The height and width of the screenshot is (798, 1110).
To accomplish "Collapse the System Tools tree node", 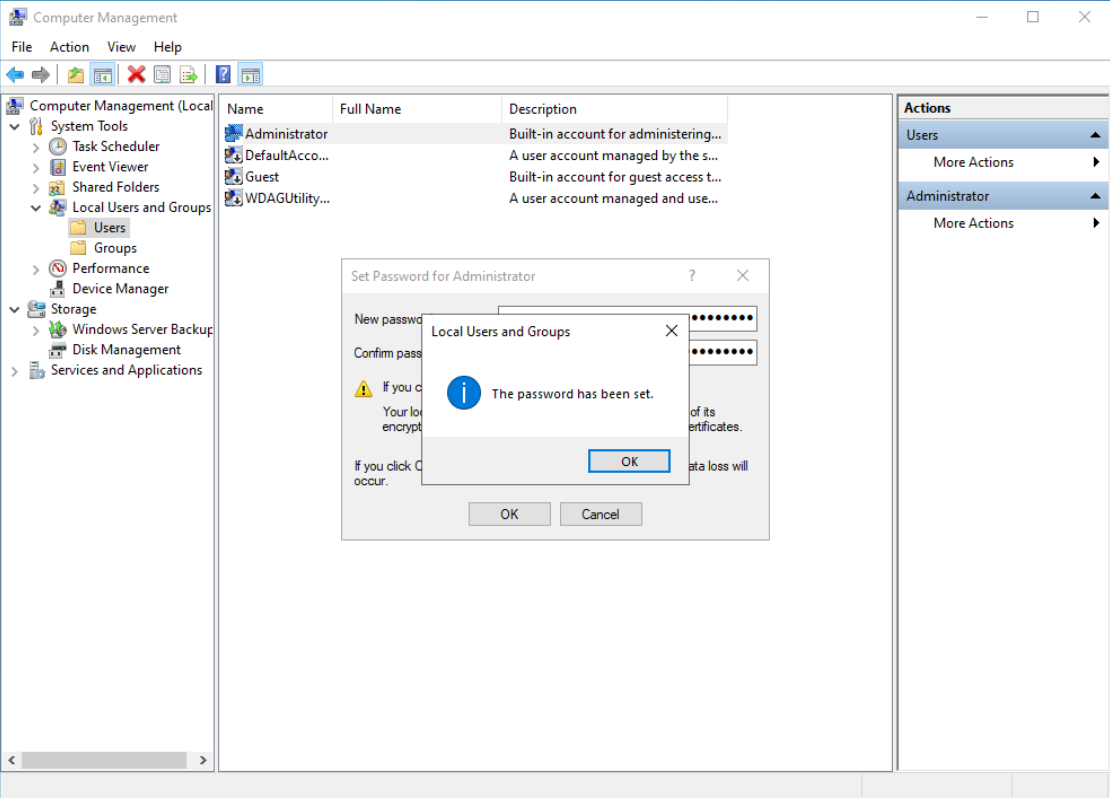I will click(15, 127).
